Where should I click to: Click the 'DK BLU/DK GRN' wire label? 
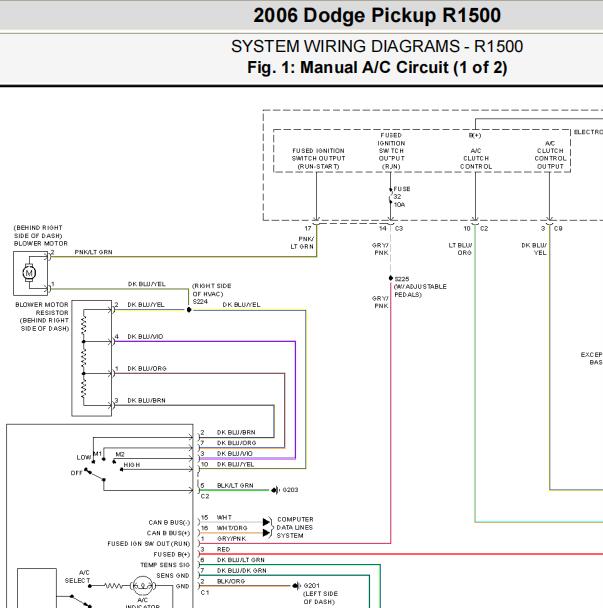[x=242, y=570]
